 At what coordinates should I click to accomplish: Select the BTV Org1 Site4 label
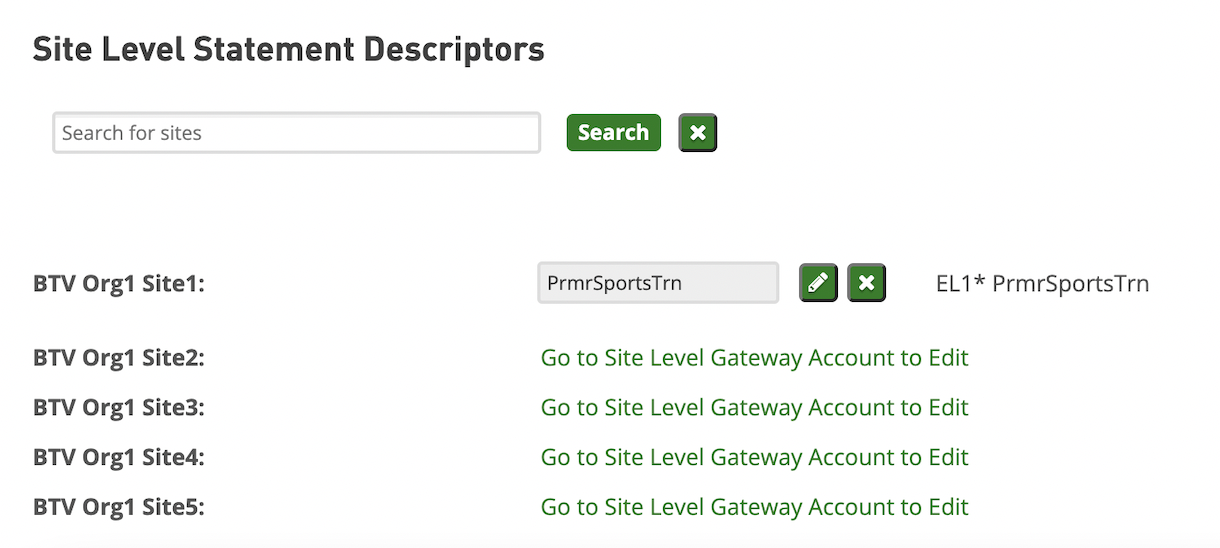(x=118, y=458)
